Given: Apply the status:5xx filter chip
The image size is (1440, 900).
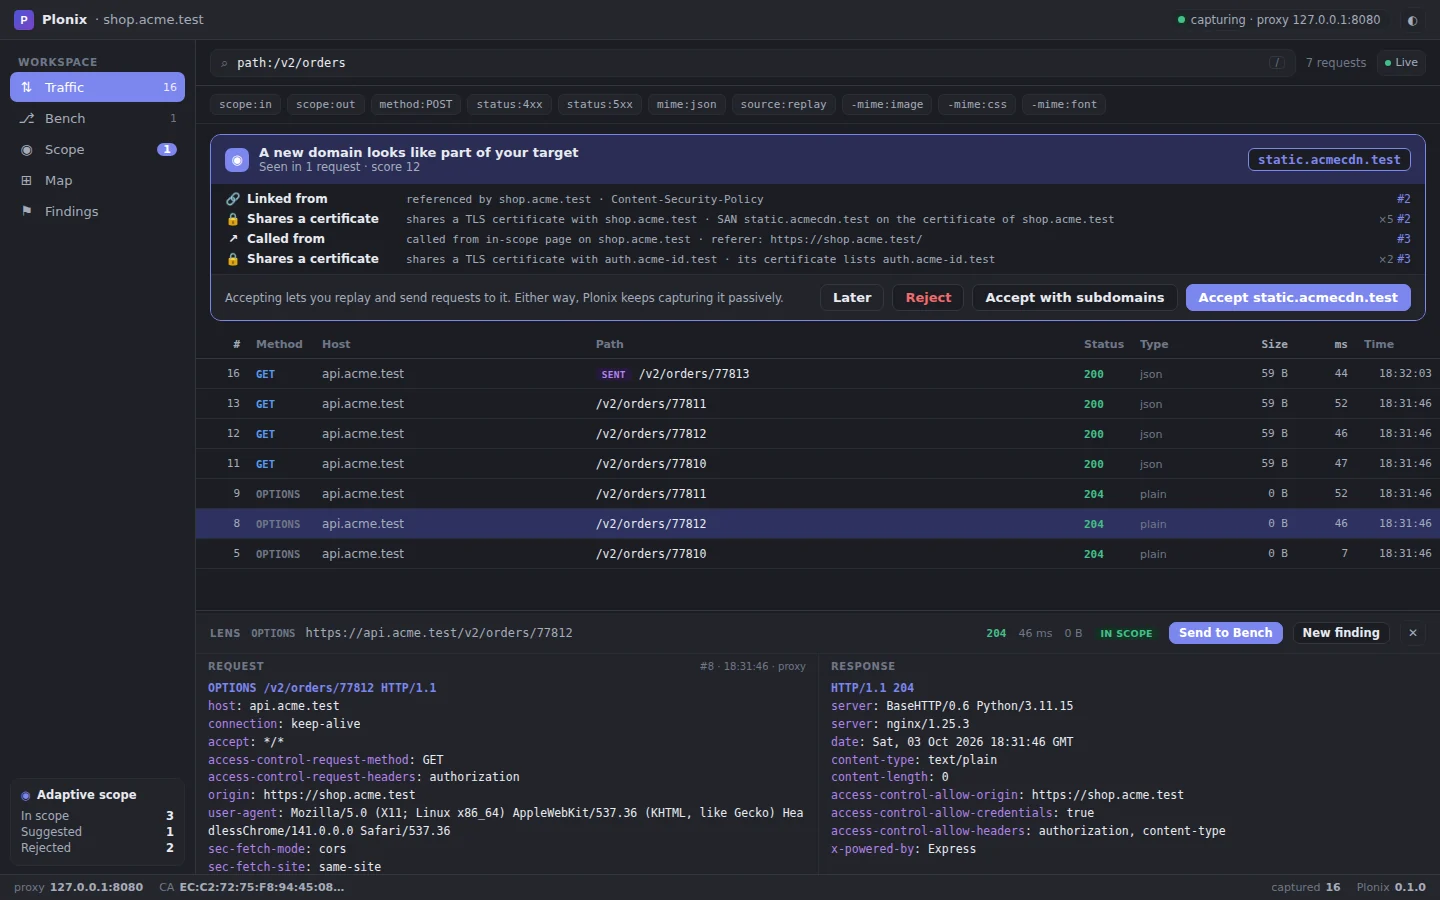Looking at the screenshot, I should coord(599,104).
